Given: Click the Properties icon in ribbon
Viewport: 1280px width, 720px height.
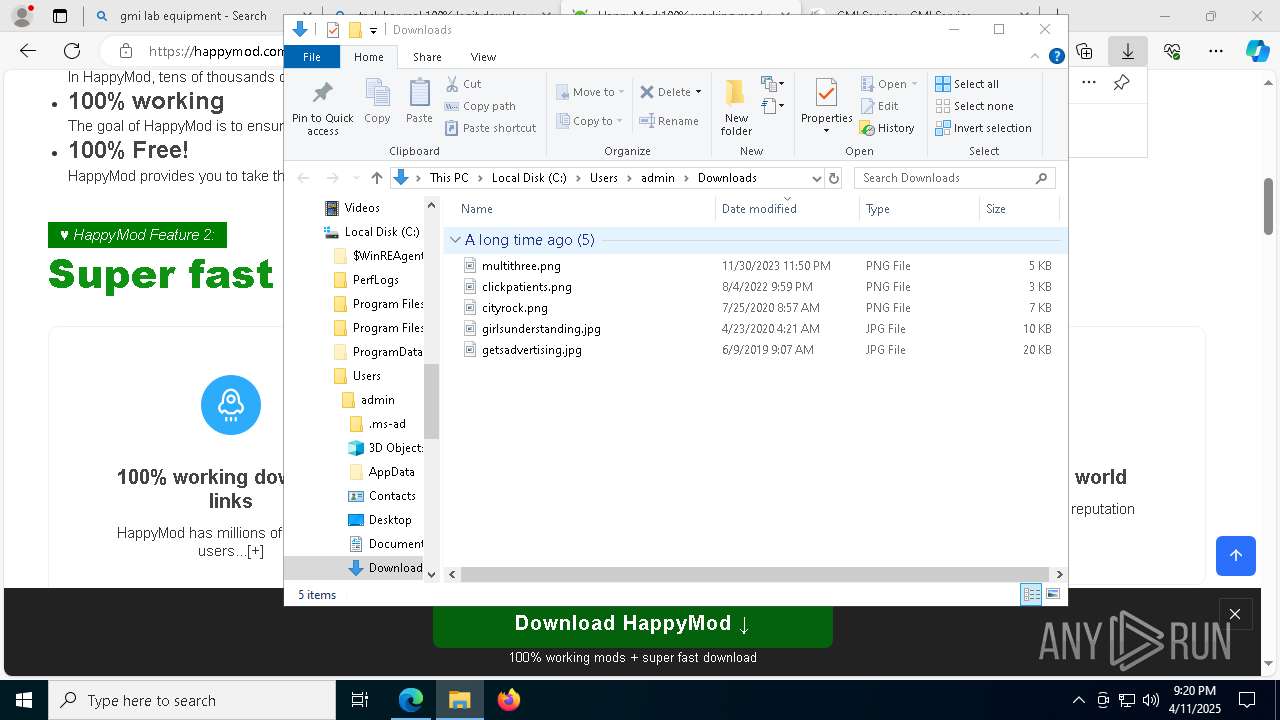Looking at the screenshot, I should coord(826,95).
